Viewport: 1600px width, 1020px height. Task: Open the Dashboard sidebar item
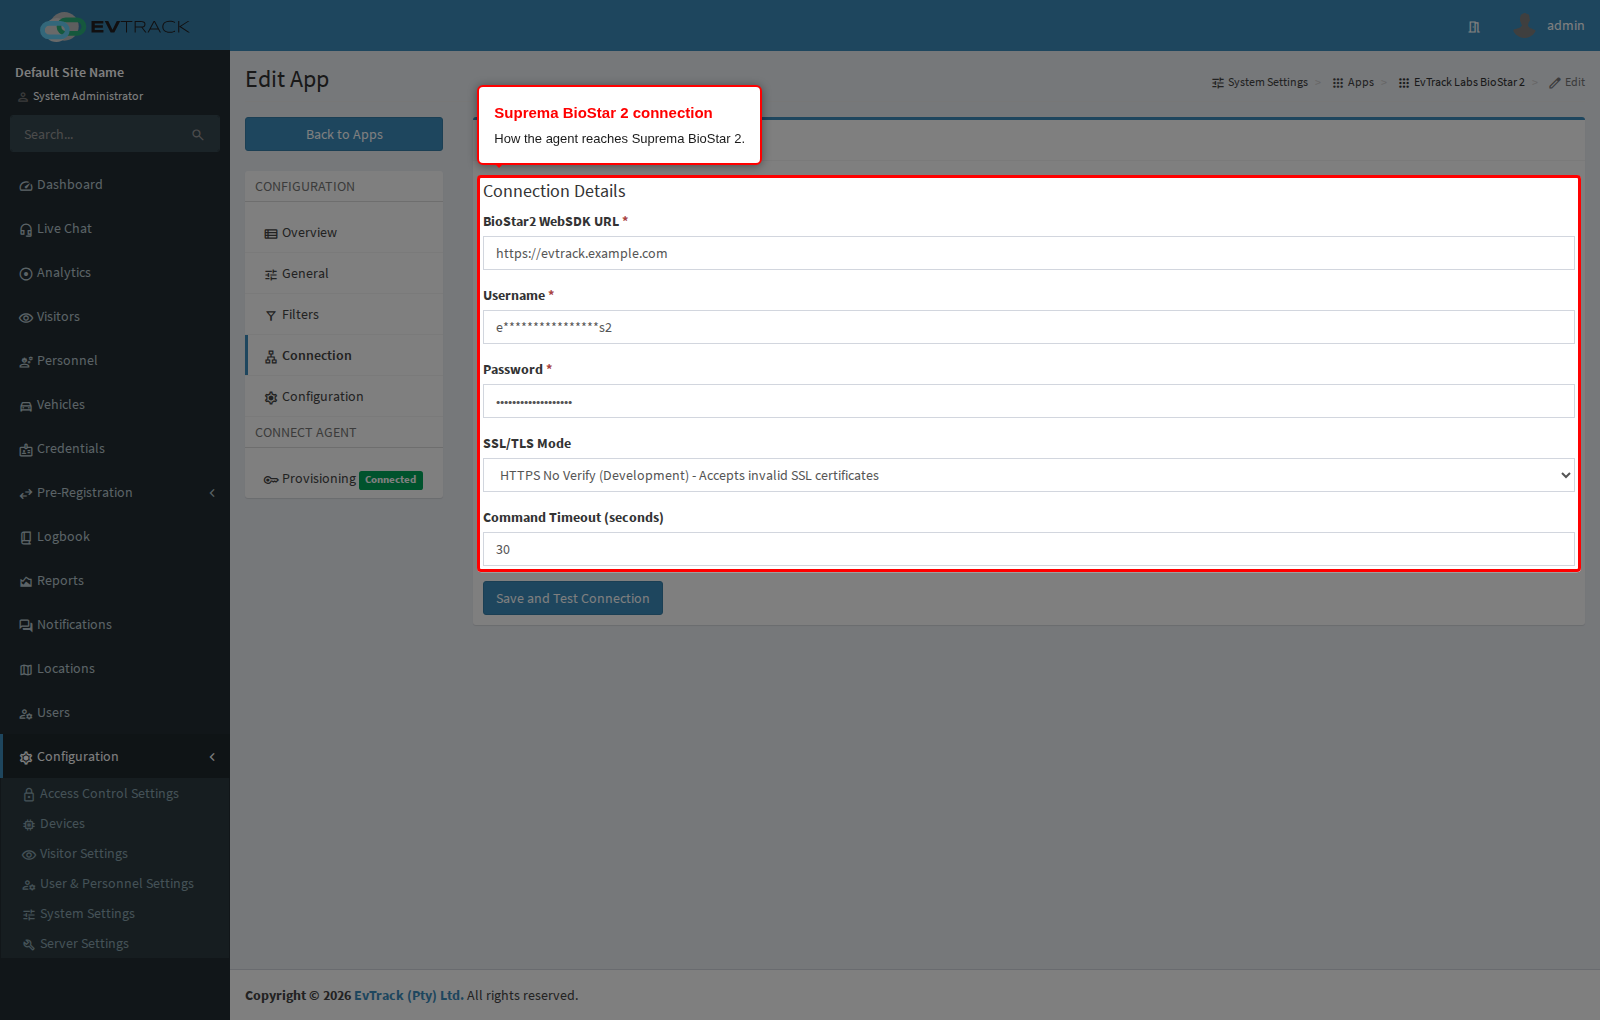coord(115,185)
